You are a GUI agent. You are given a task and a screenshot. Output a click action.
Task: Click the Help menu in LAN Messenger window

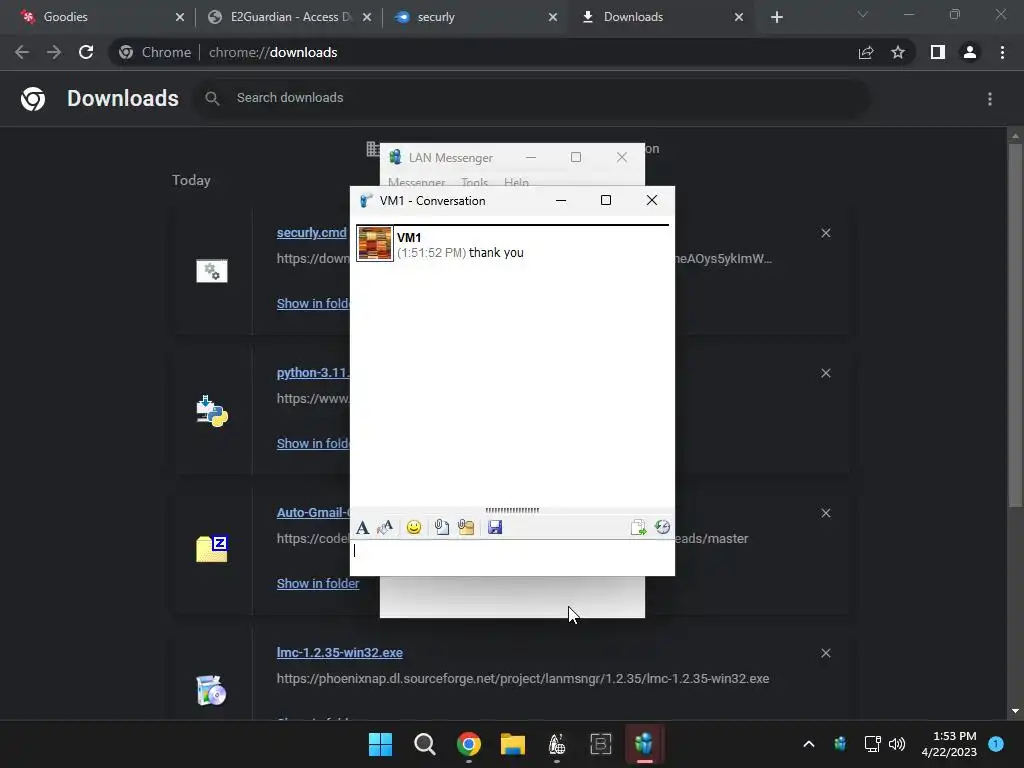[x=516, y=182]
